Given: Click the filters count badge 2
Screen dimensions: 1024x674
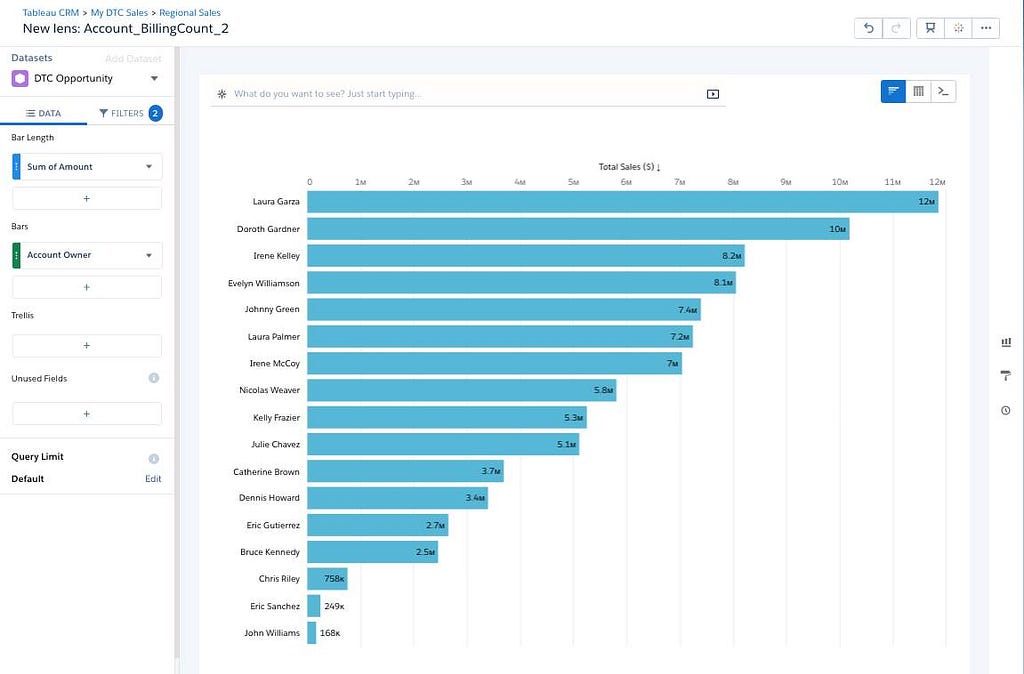Looking at the screenshot, I should click(155, 113).
